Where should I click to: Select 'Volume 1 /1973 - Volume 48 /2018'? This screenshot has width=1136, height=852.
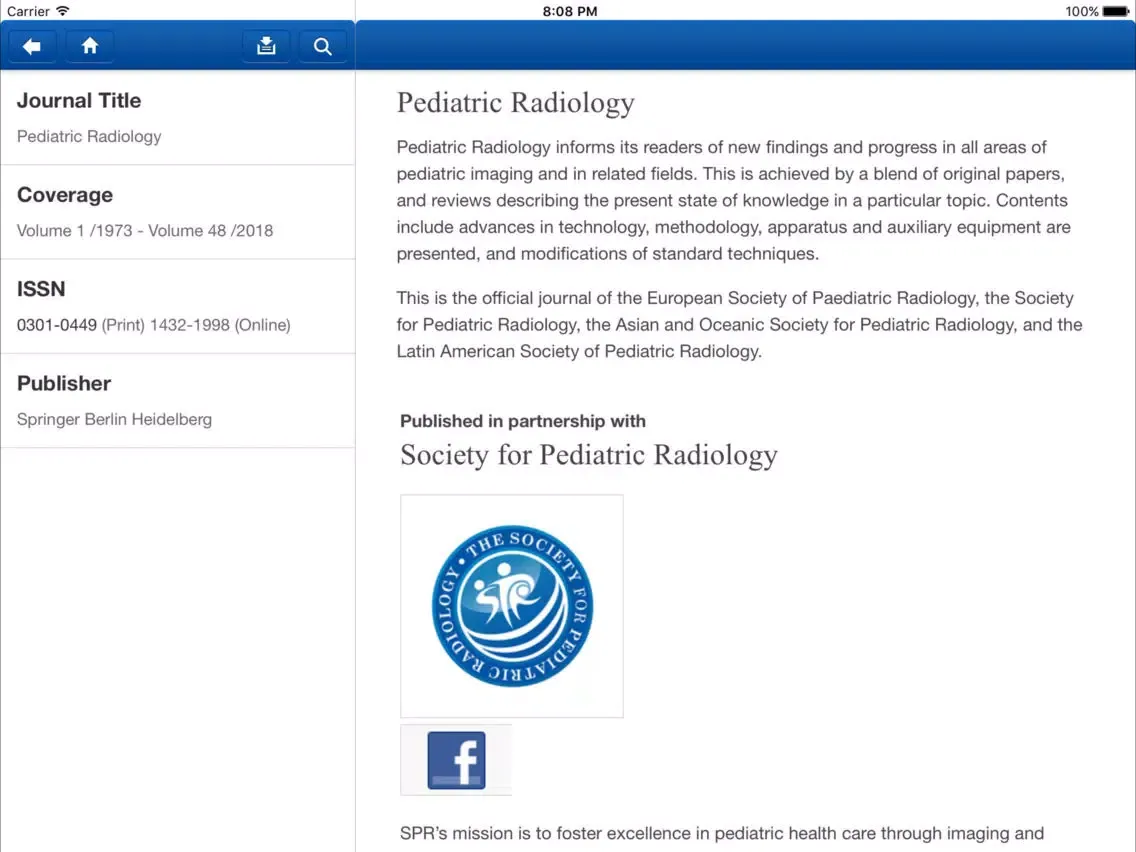tap(145, 230)
